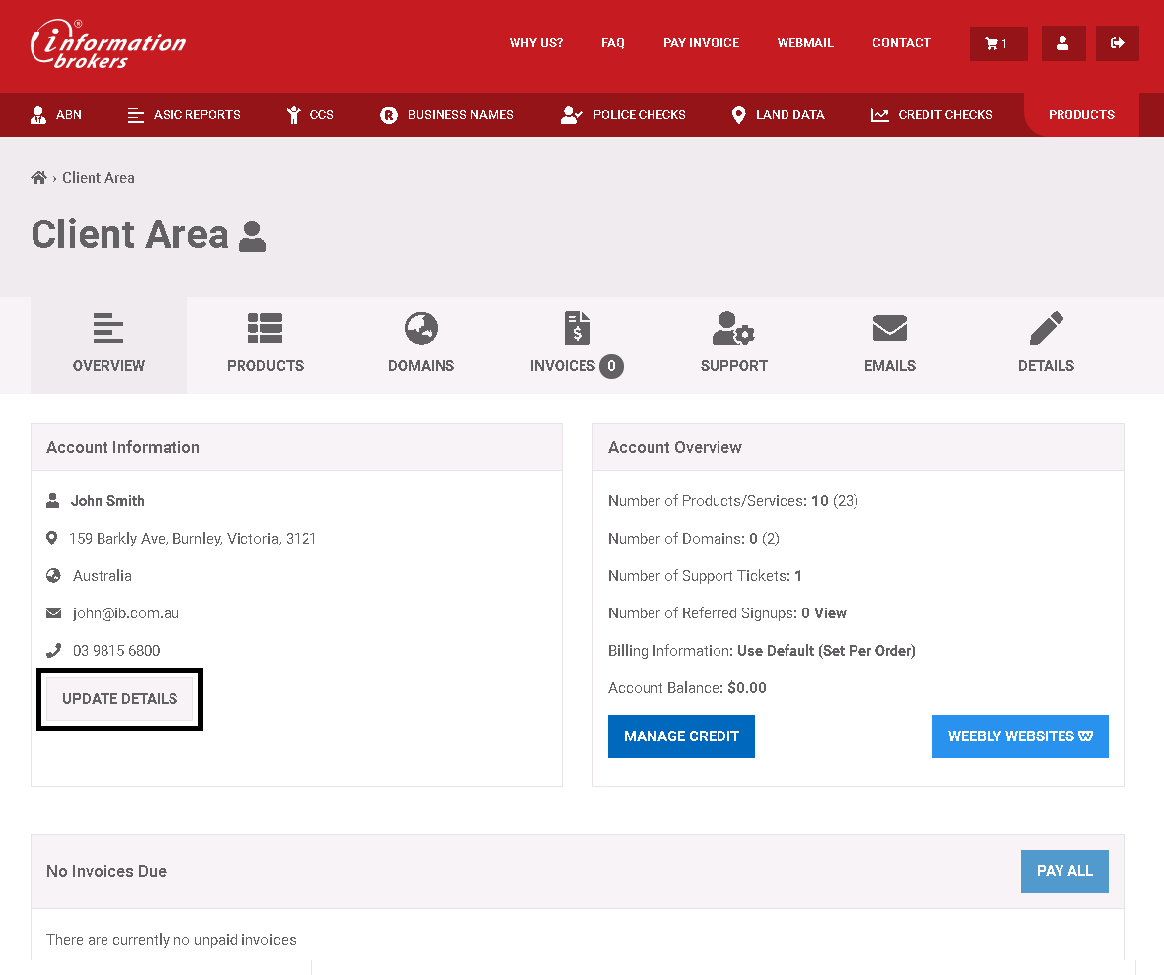Select the PRODUCTS tab in red navbar
1164x975 pixels.
click(x=1082, y=115)
